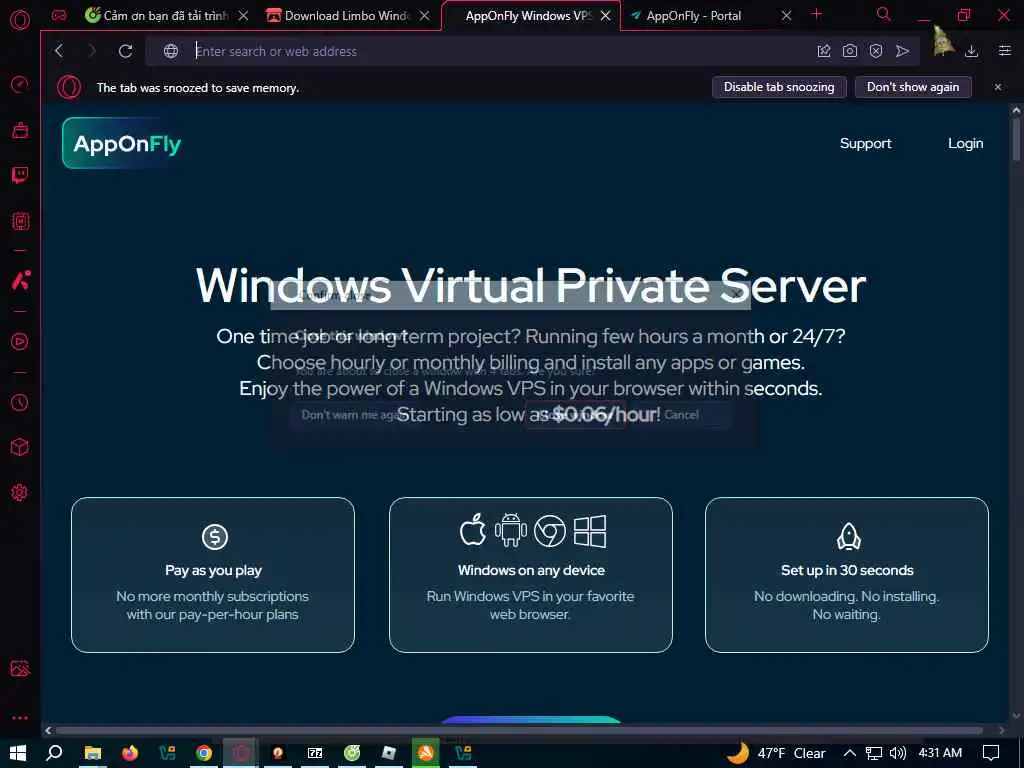Click the send/flow arrow icon in the address bar

(x=903, y=51)
